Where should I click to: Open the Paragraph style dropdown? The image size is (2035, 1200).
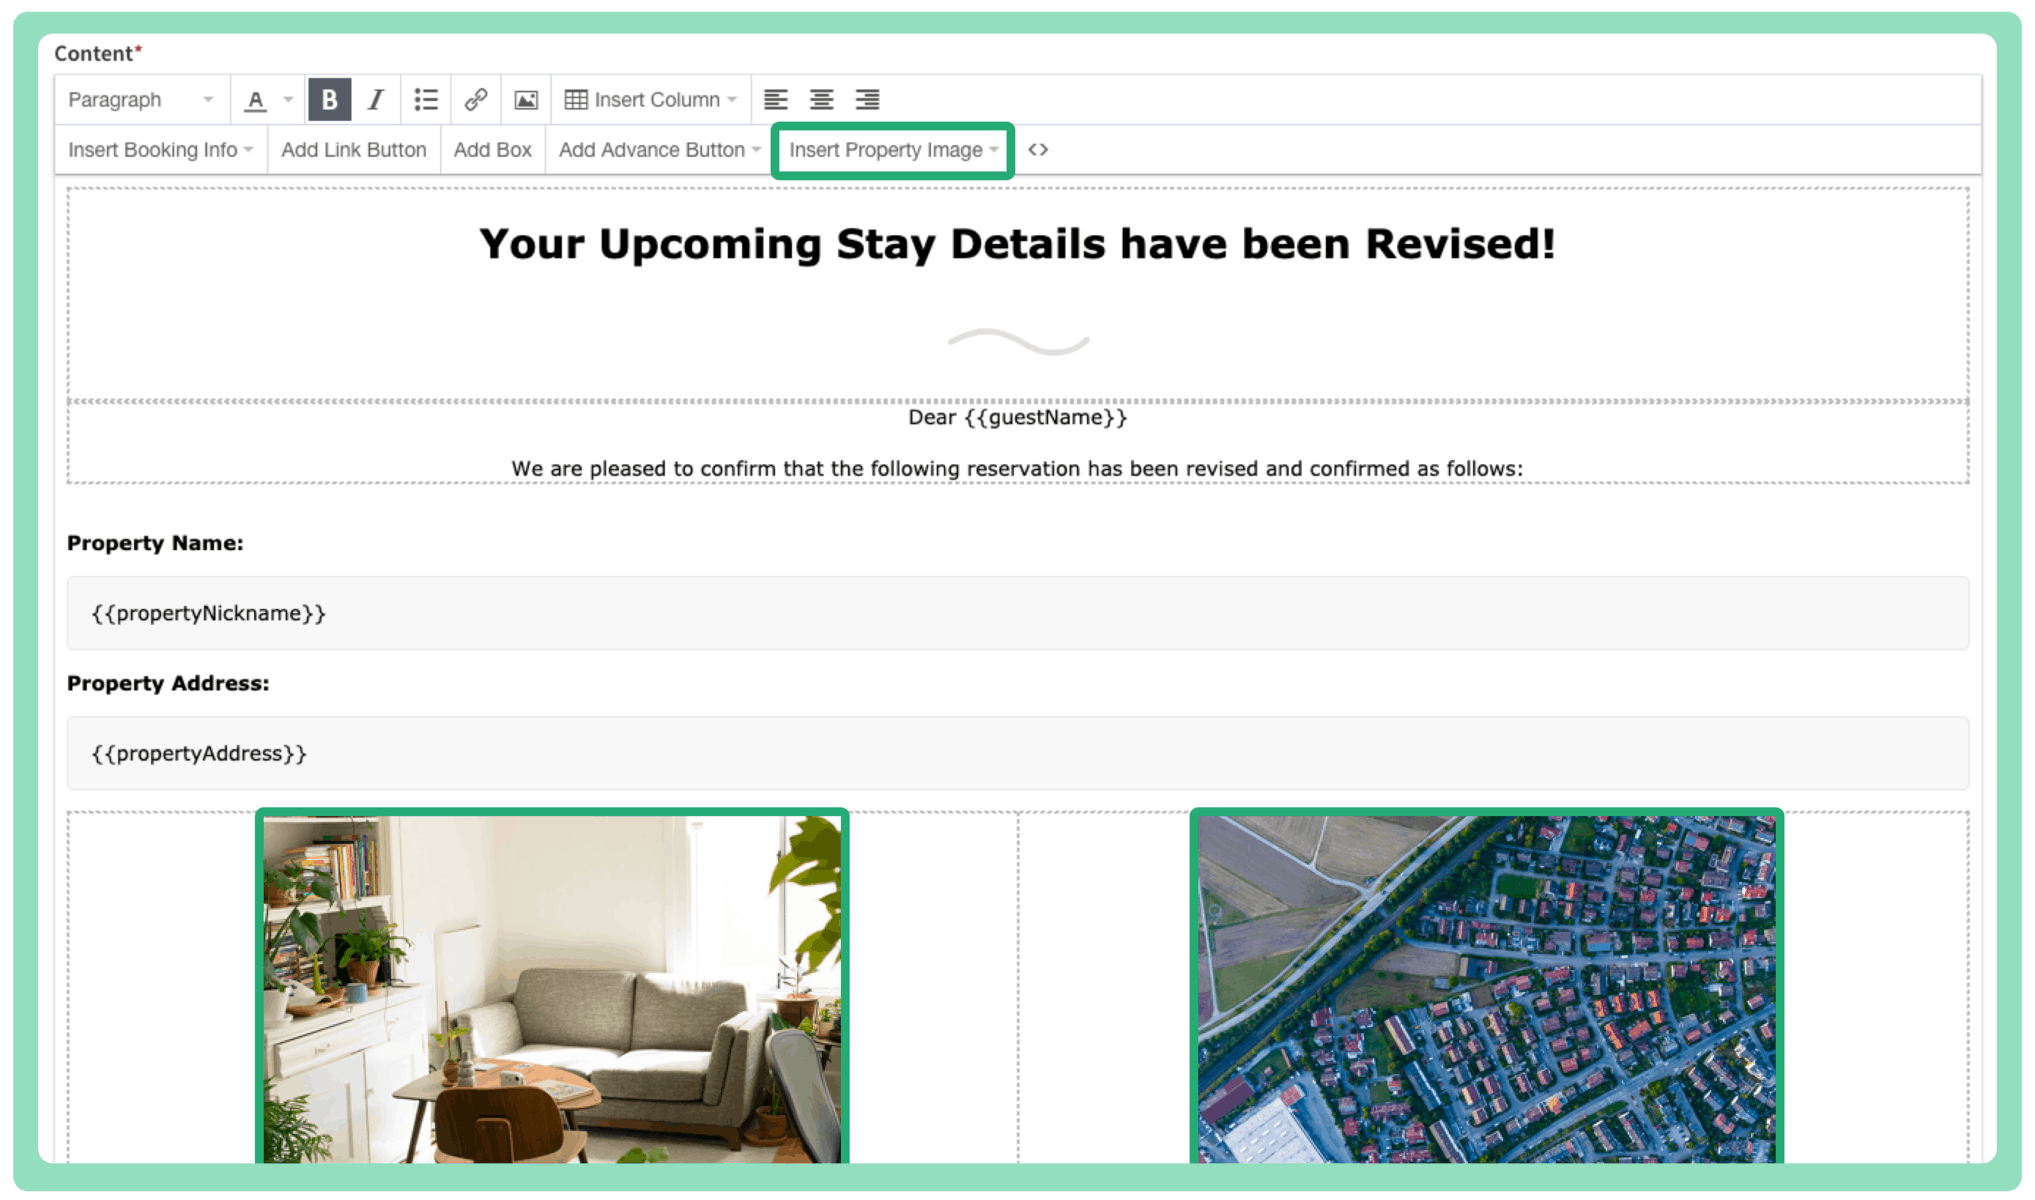141,100
